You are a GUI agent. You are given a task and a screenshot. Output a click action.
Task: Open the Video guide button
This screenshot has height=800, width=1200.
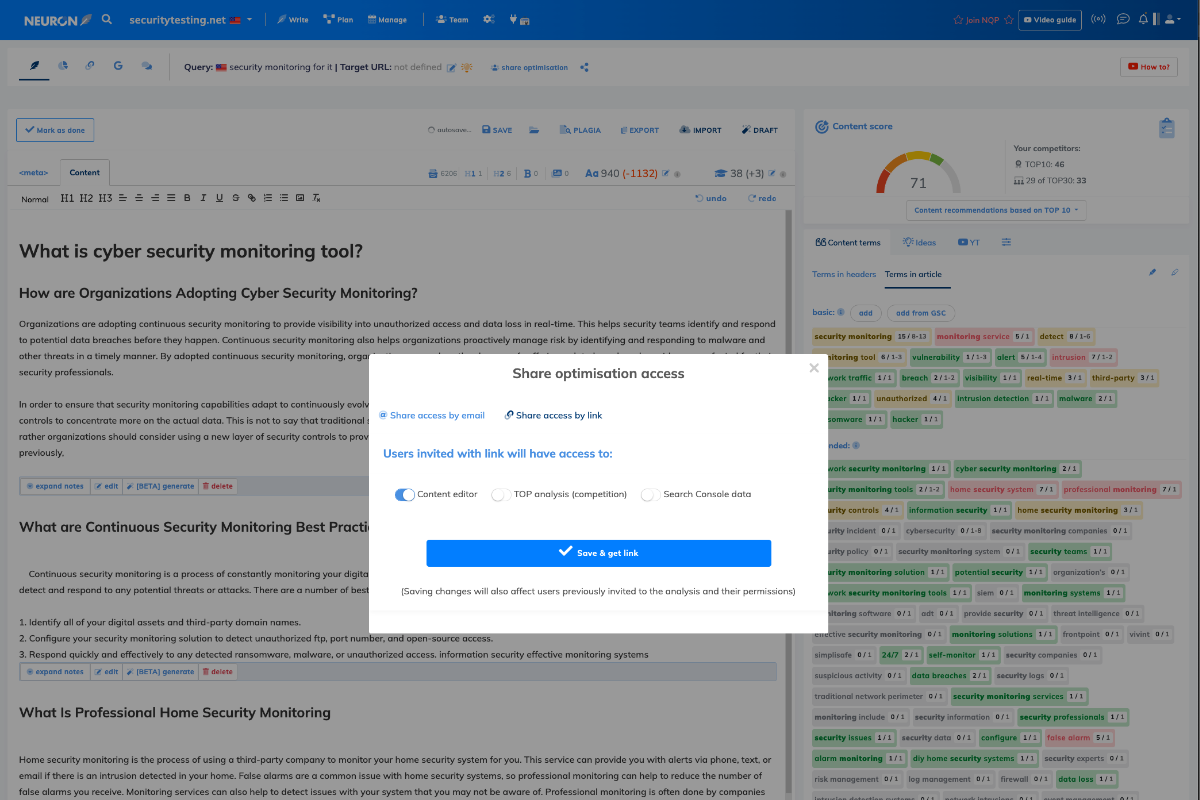tap(1050, 19)
